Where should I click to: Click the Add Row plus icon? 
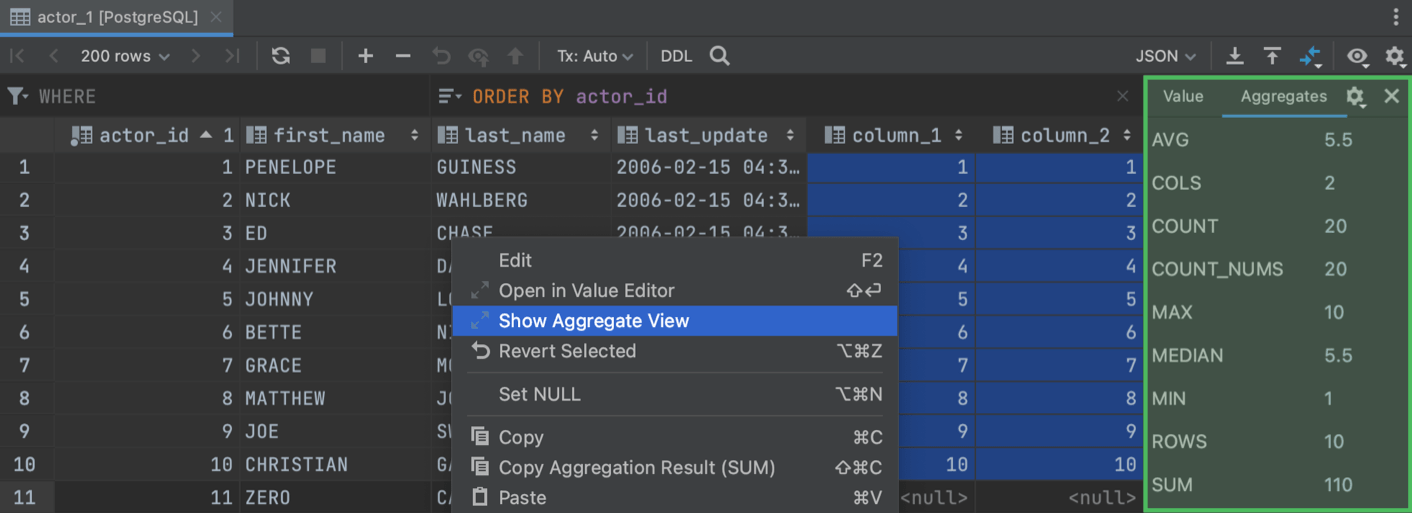[365, 56]
